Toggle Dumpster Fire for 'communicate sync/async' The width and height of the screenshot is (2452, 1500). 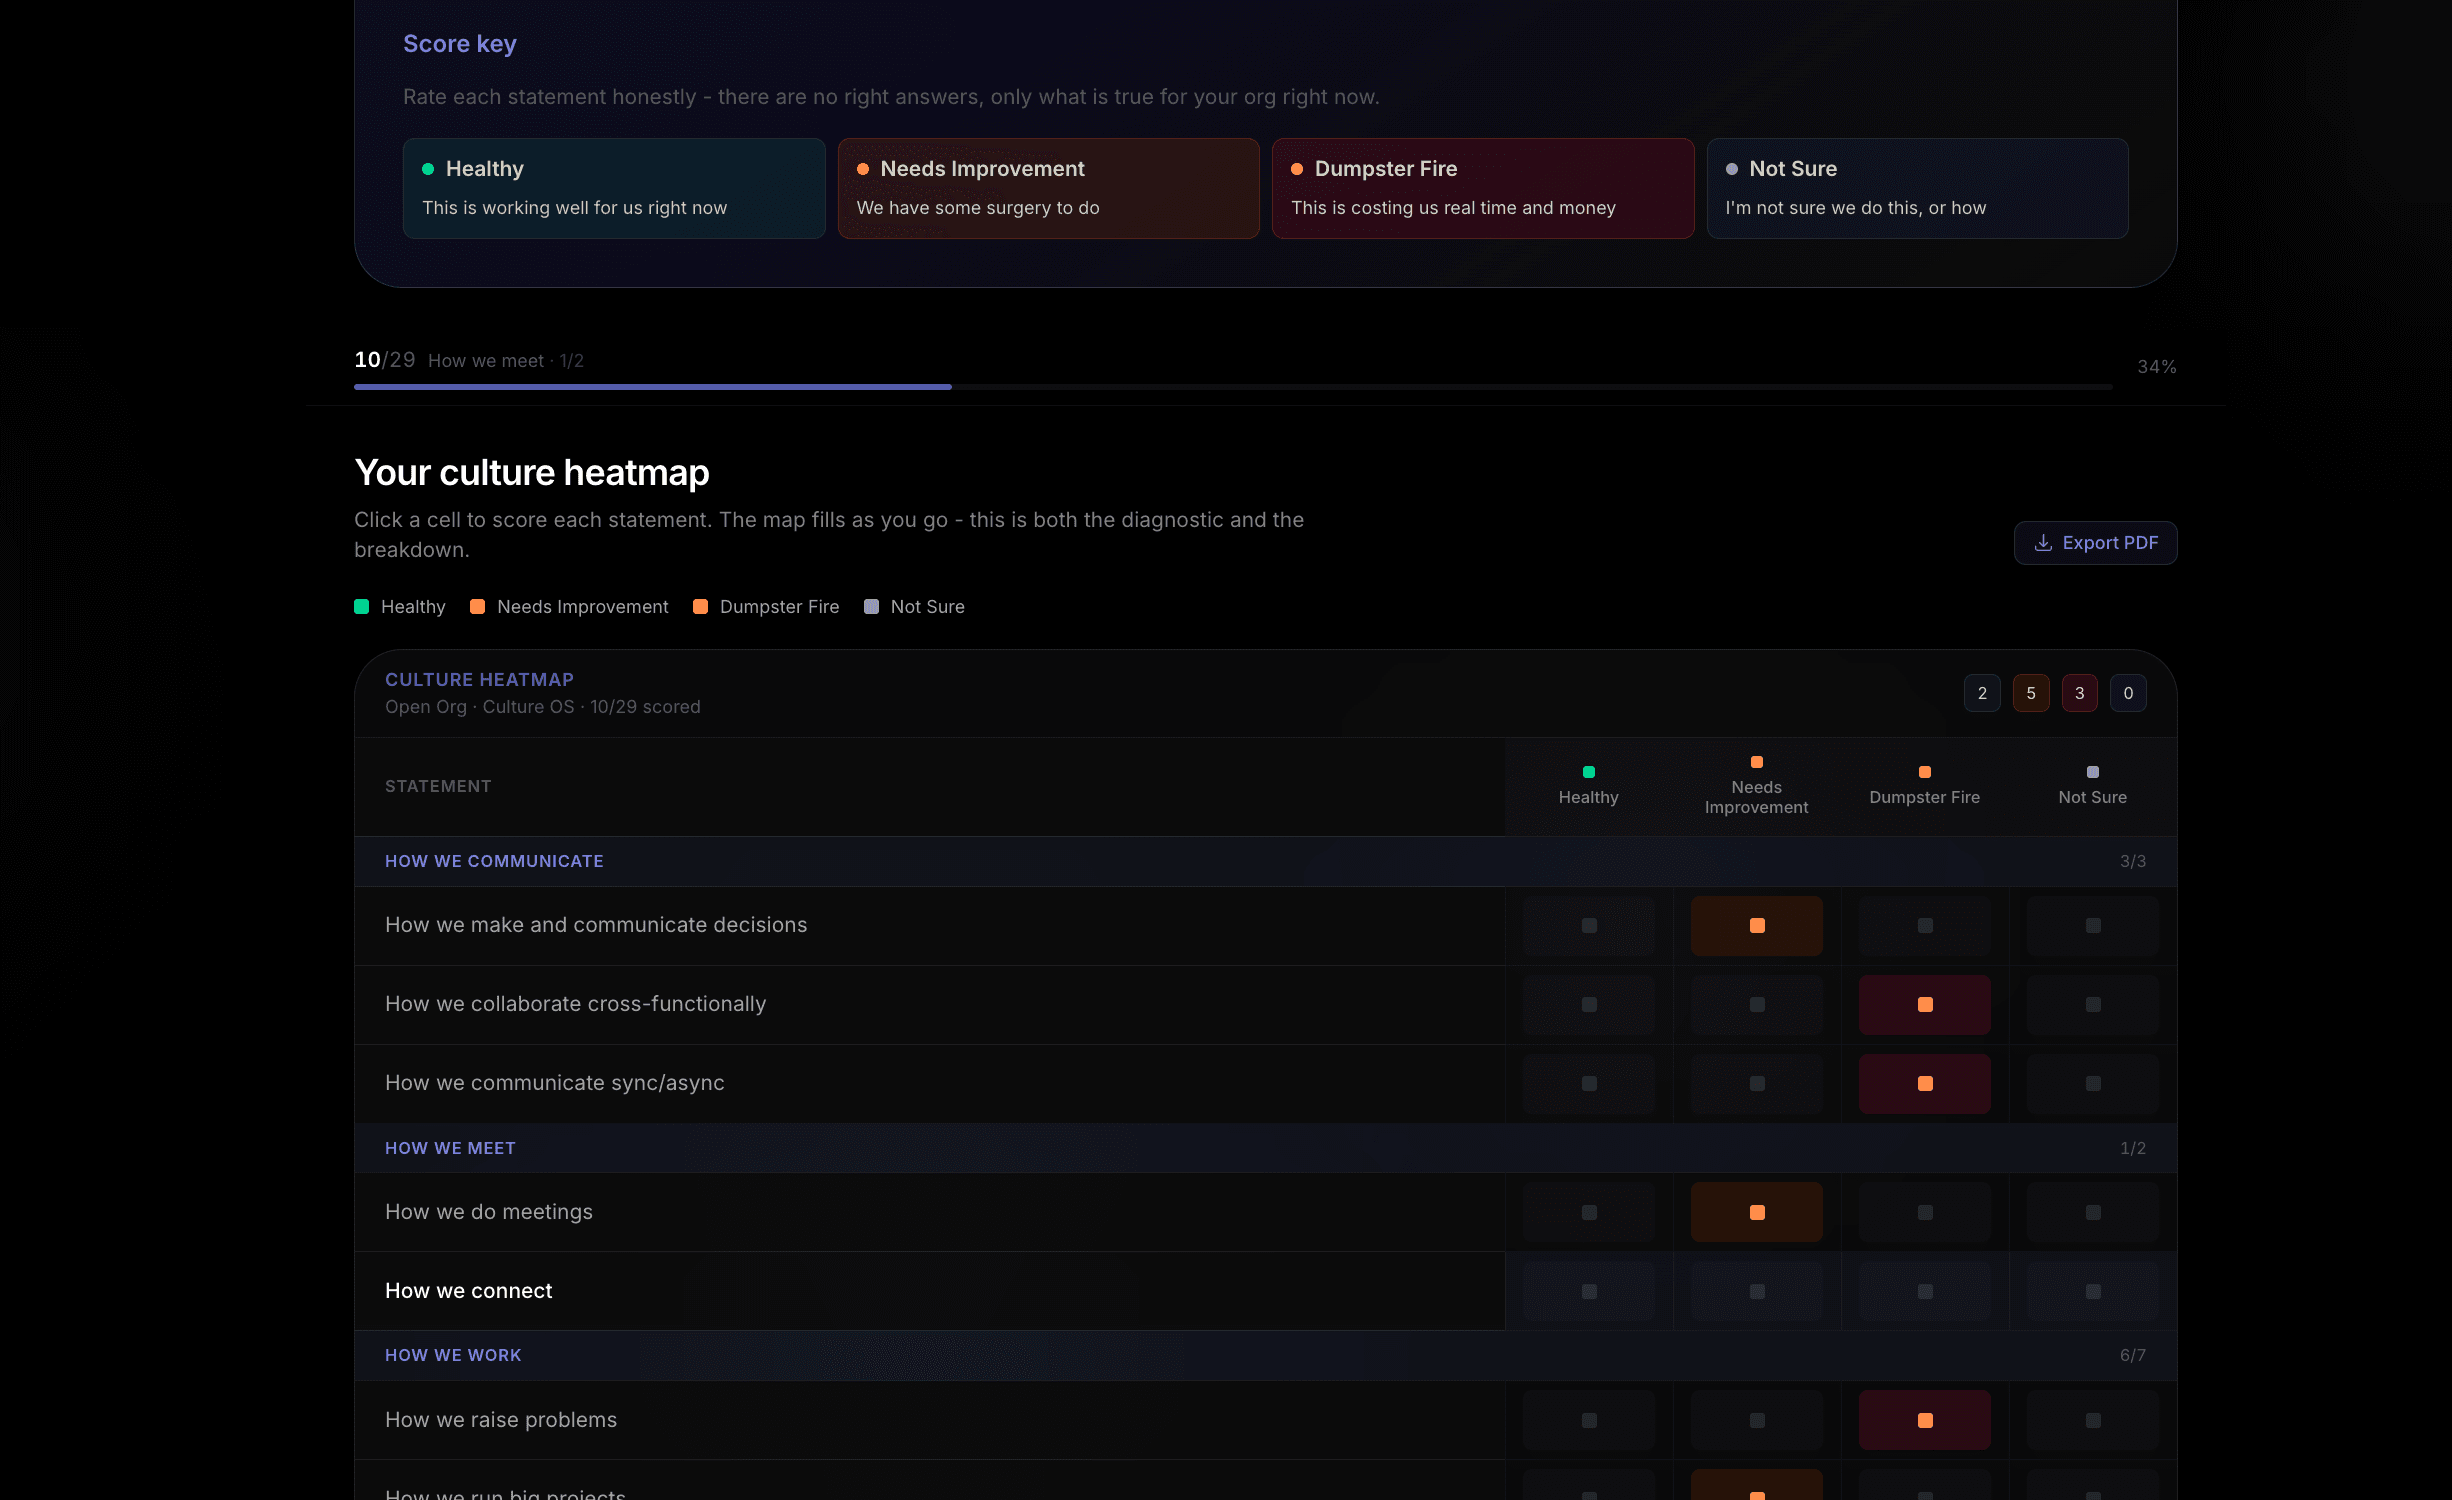tap(1925, 1084)
